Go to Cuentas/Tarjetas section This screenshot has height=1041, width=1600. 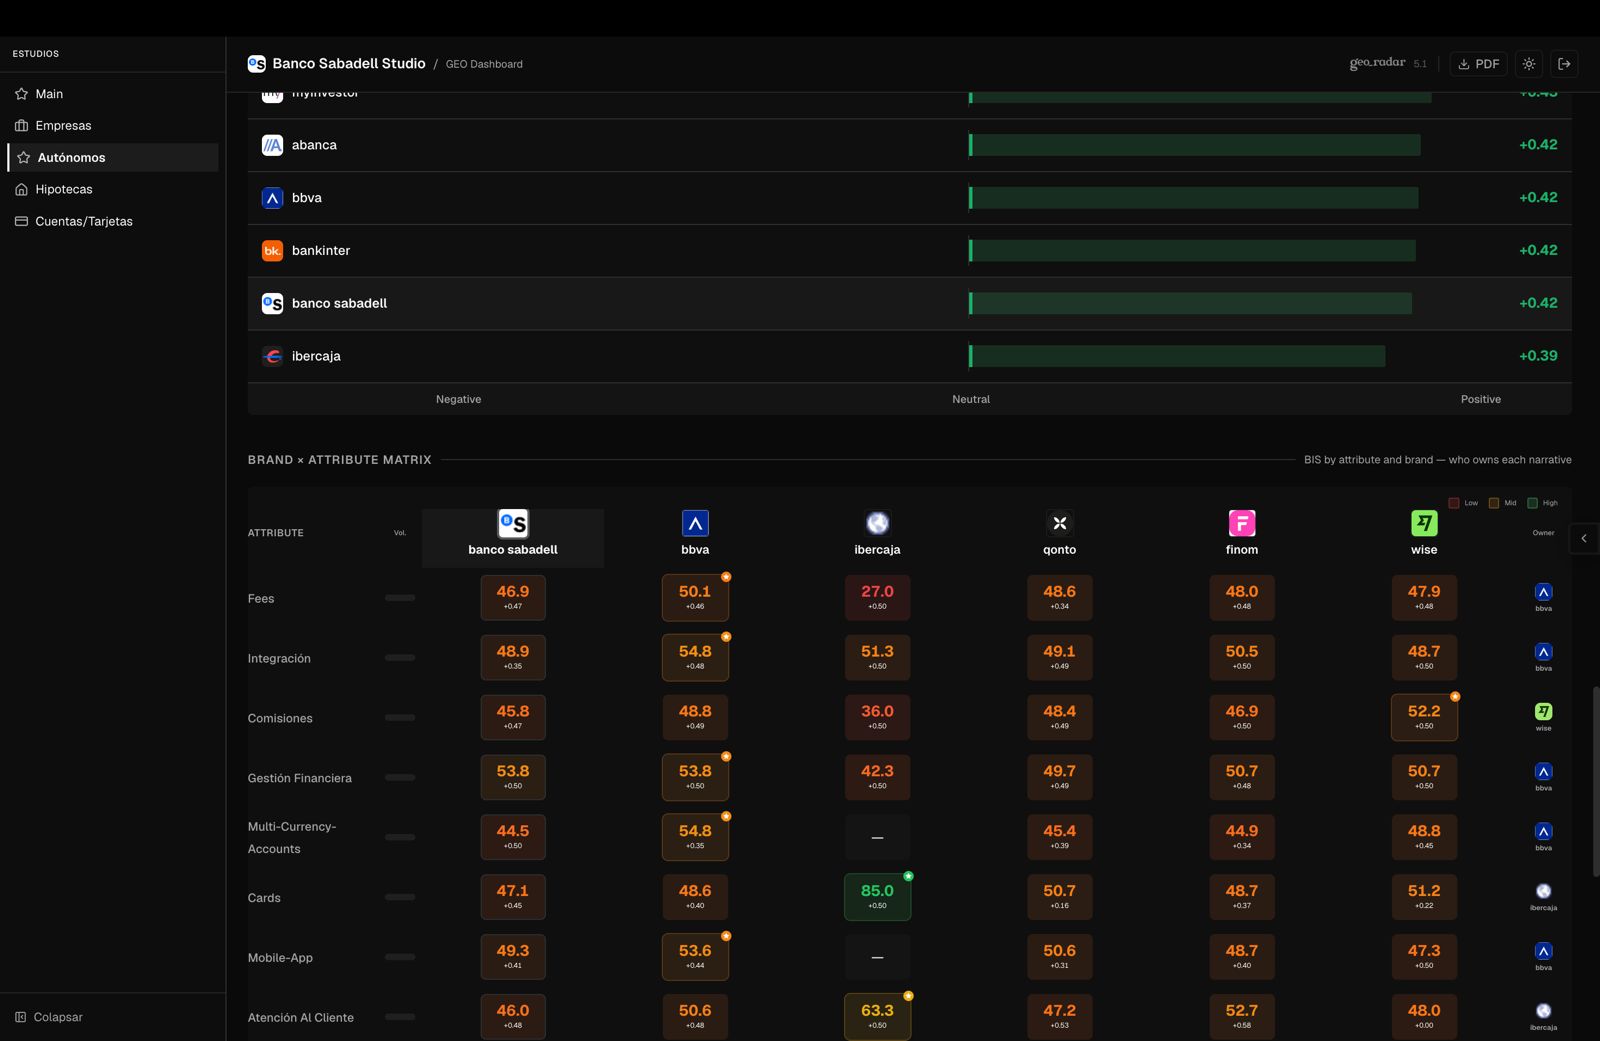(x=83, y=221)
